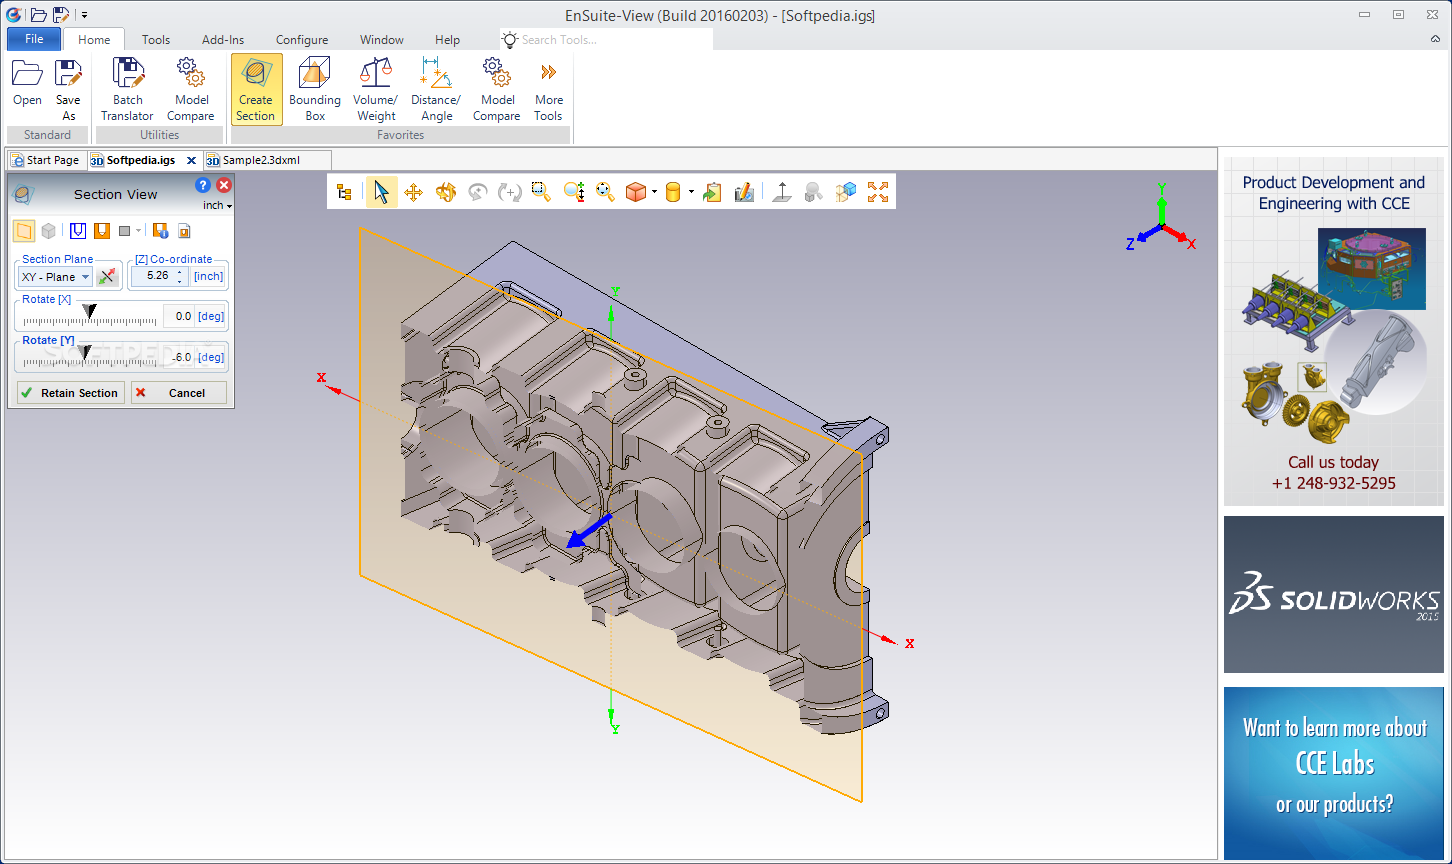Toggle the blue outline section cap option
The width and height of the screenshot is (1452, 864).
[x=78, y=231]
